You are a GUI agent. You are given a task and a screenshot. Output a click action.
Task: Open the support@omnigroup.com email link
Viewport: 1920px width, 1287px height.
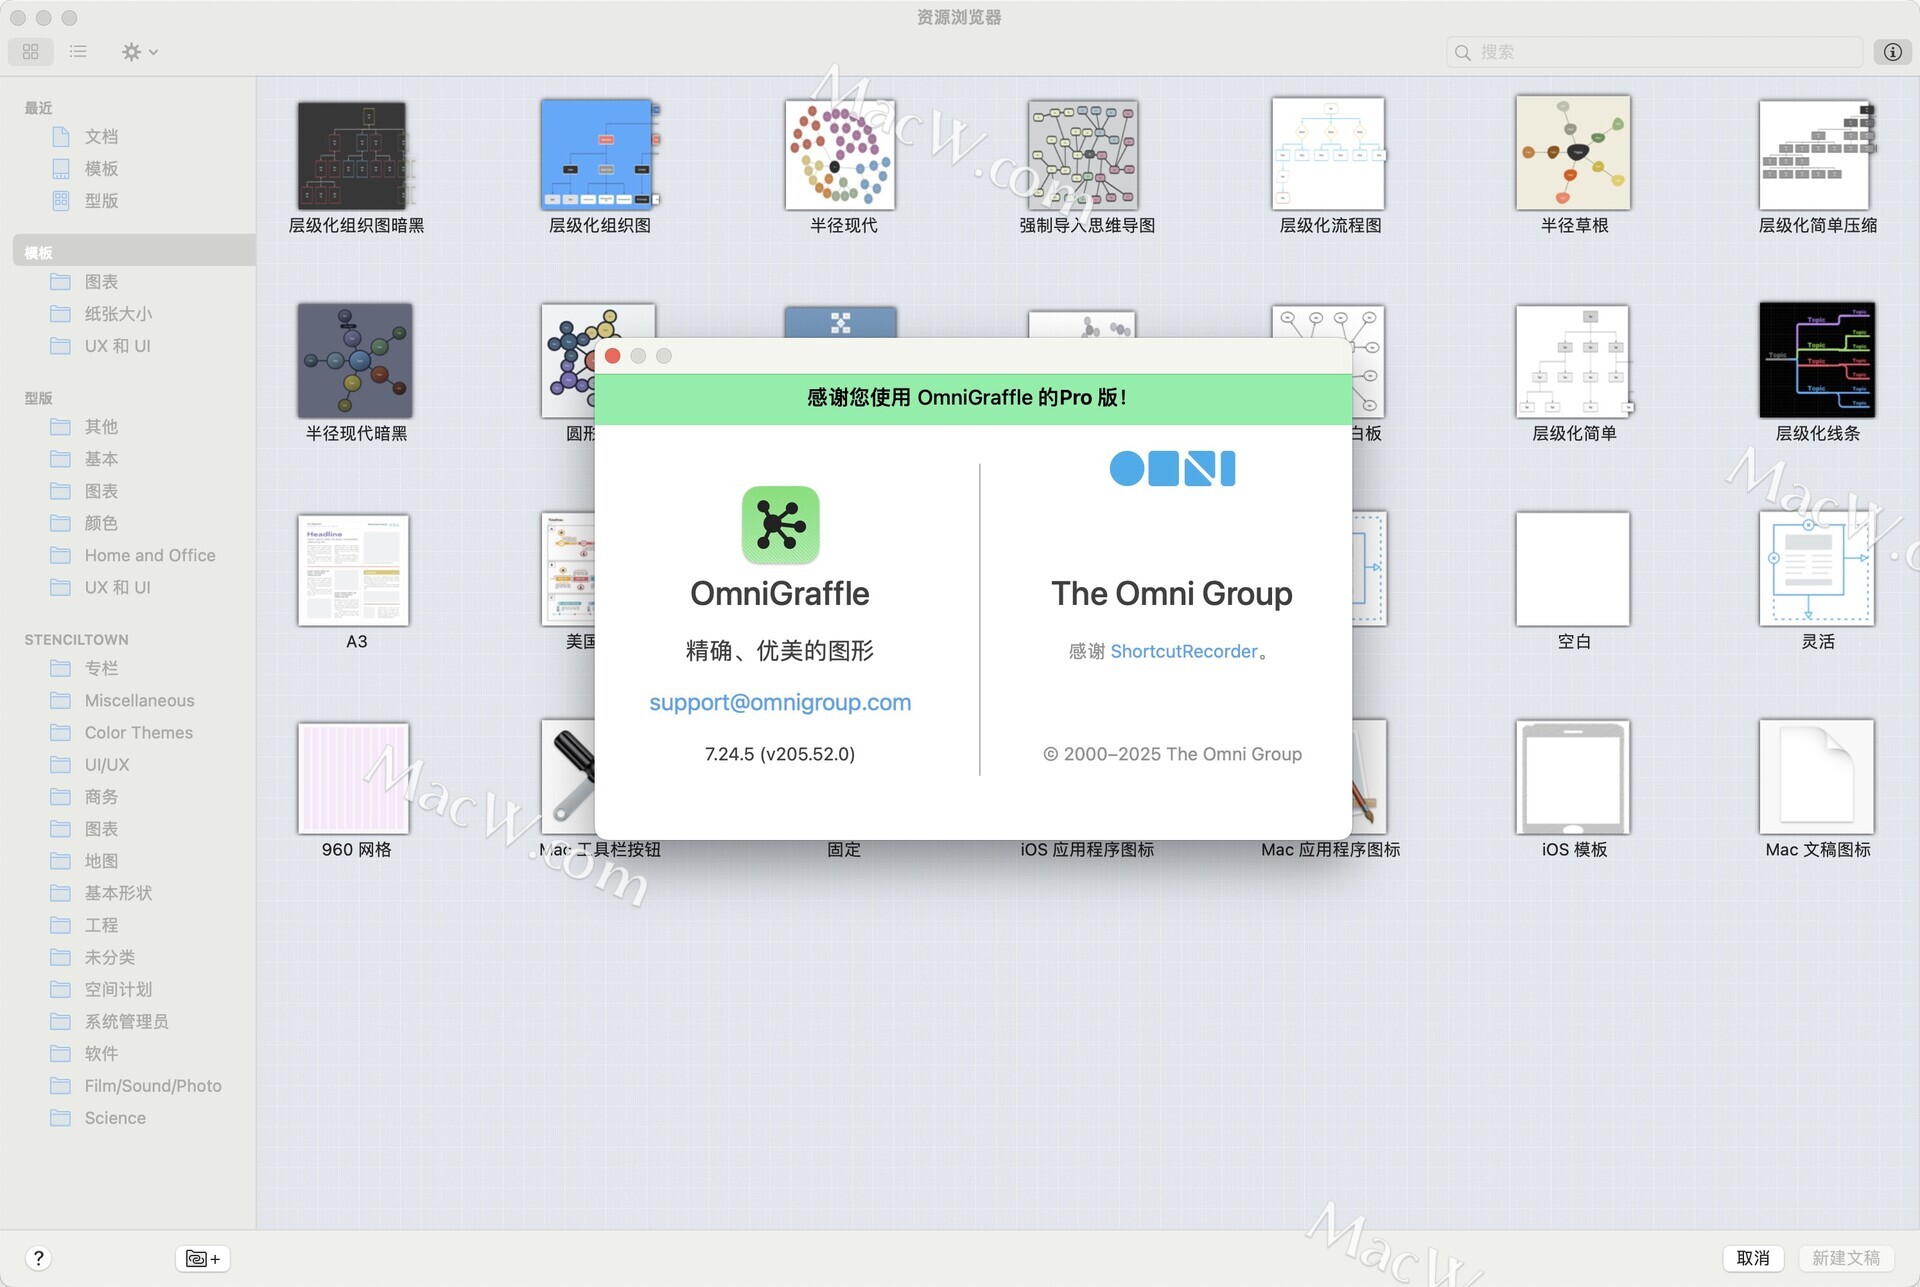point(780,702)
